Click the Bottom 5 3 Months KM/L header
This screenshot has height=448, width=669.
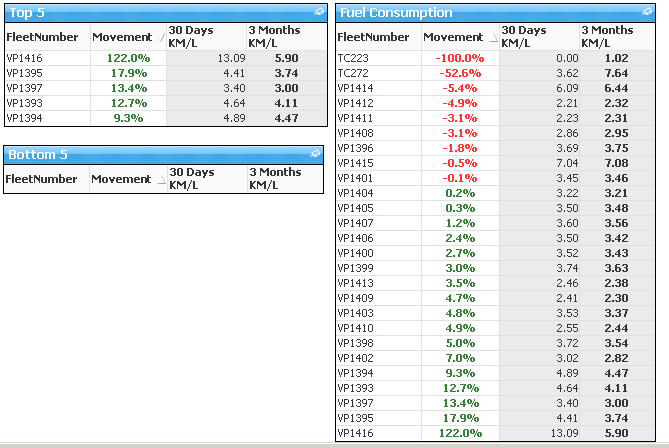(x=275, y=179)
